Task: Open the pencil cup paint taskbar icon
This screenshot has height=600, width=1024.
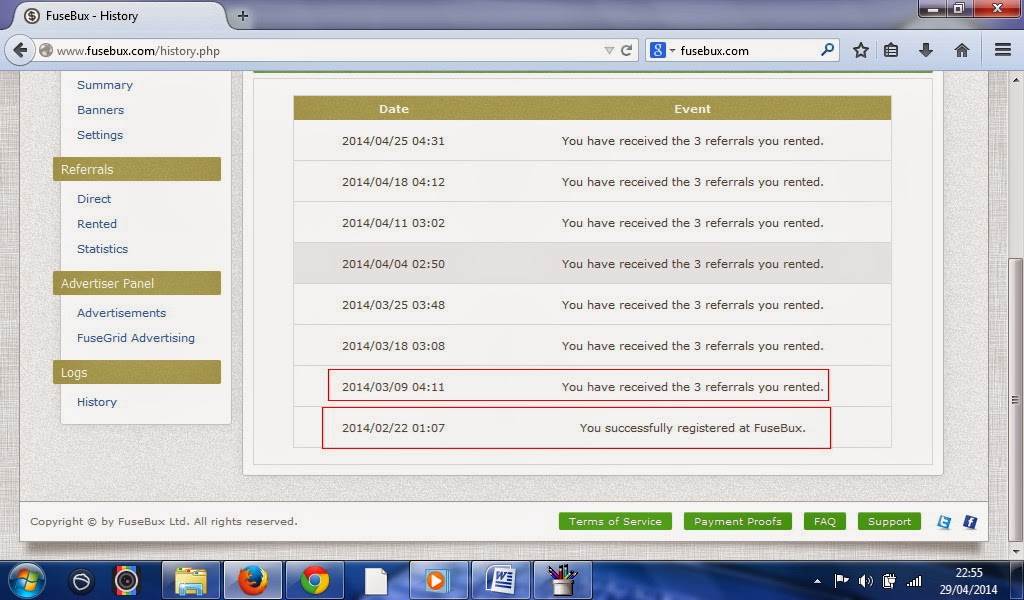Action: coord(562,580)
